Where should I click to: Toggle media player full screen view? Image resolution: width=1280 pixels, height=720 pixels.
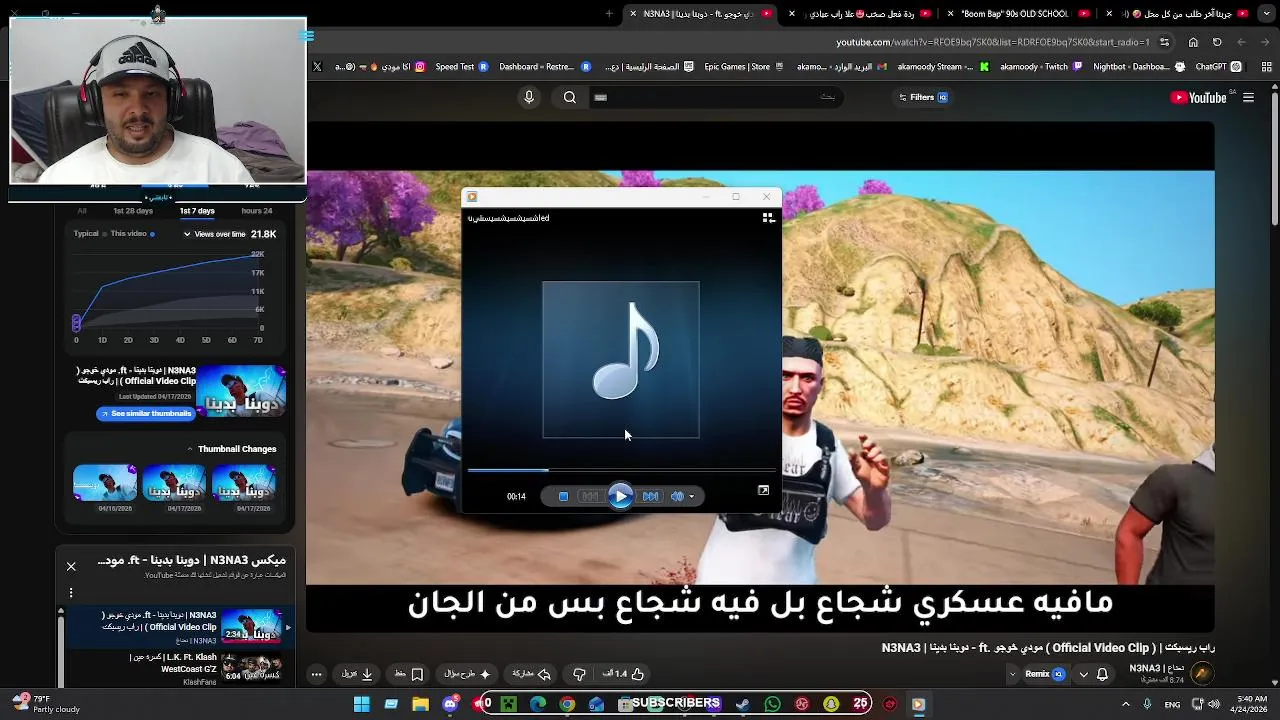coord(763,490)
